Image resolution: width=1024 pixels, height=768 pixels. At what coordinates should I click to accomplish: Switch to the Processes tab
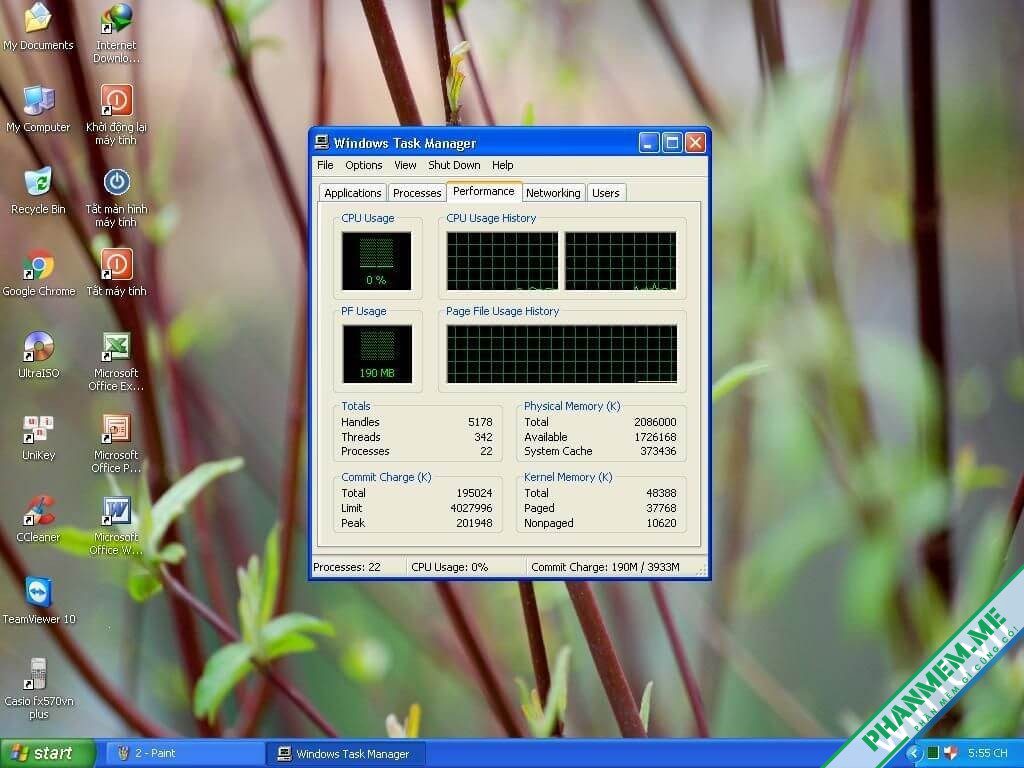coord(417,193)
